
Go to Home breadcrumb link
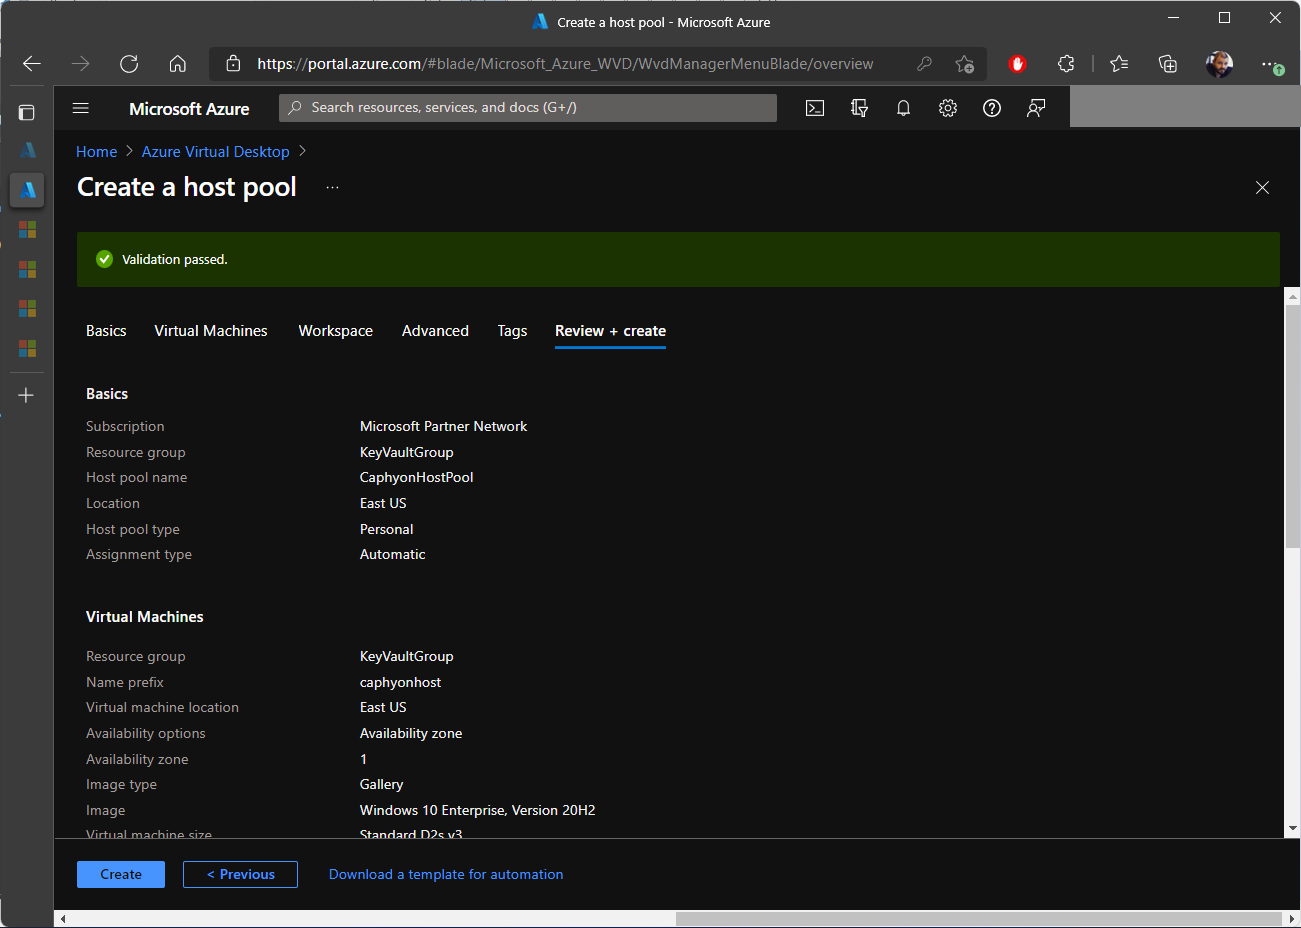(x=97, y=152)
